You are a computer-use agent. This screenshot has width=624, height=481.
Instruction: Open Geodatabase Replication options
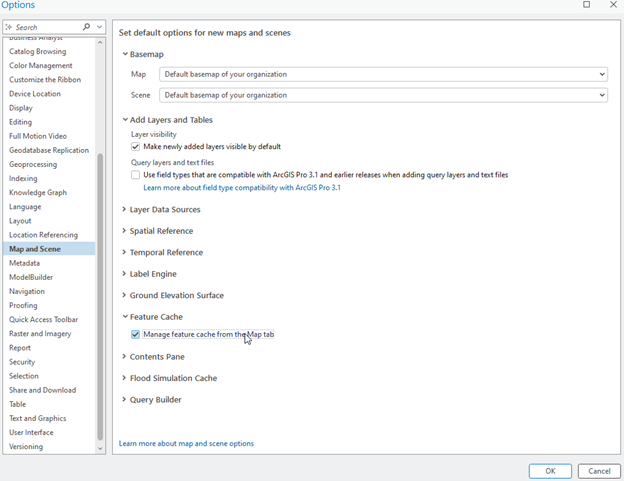[x=49, y=150]
